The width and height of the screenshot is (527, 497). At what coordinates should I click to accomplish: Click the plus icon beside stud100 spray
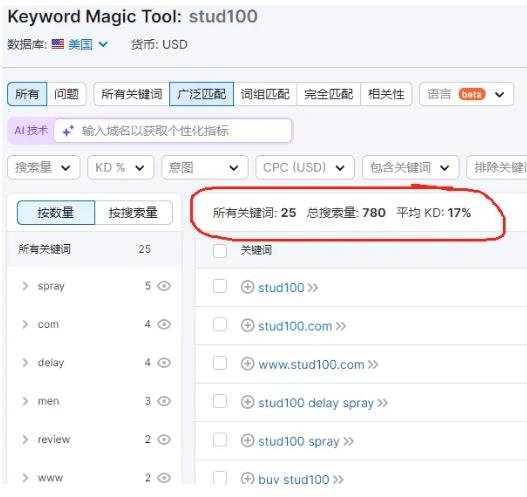pos(247,441)
